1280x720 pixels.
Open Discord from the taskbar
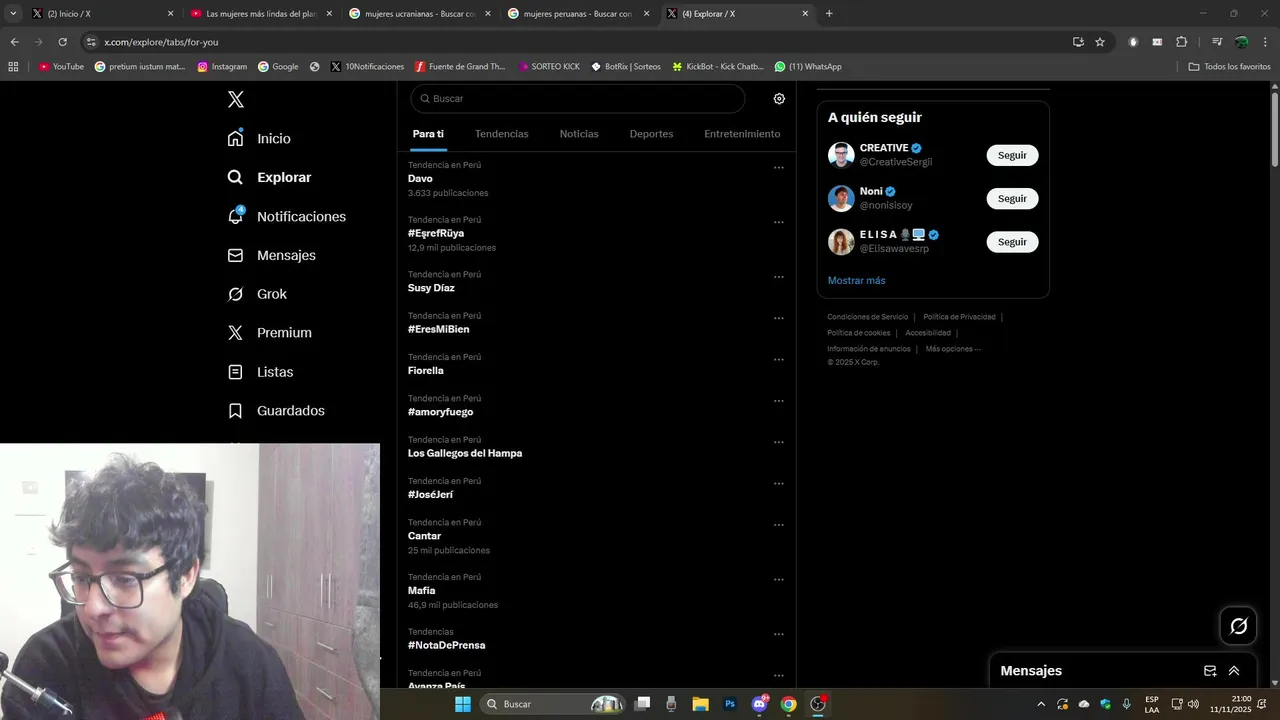click(x=759, y=704)
